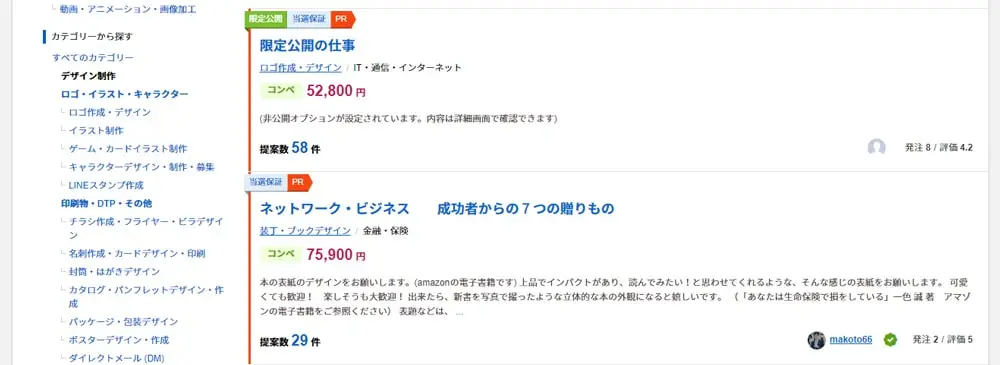Open ネットワーク・ビジネス 成功者からの７つの贈りもの listing
1000x365 pixels.
pos(437,209)
